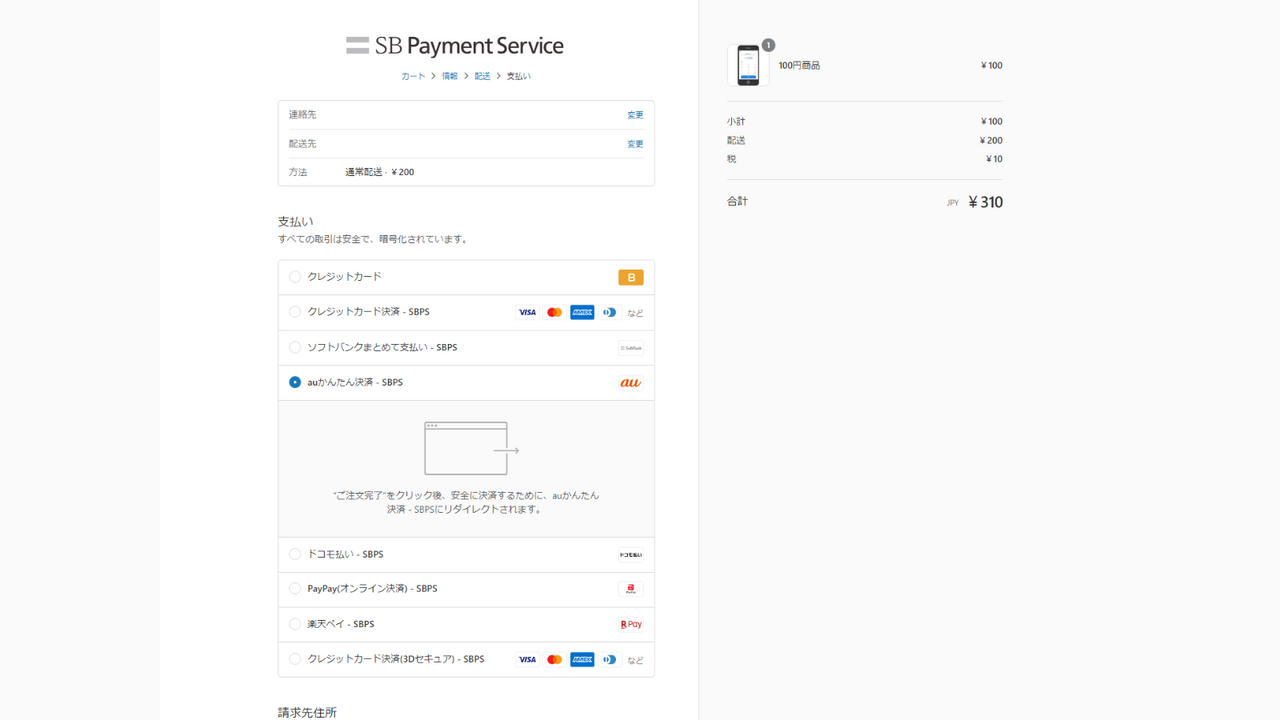Screen dimensions: 1280x720
Task: Click the redirect browser window illustration
Action: coord(471,448)
